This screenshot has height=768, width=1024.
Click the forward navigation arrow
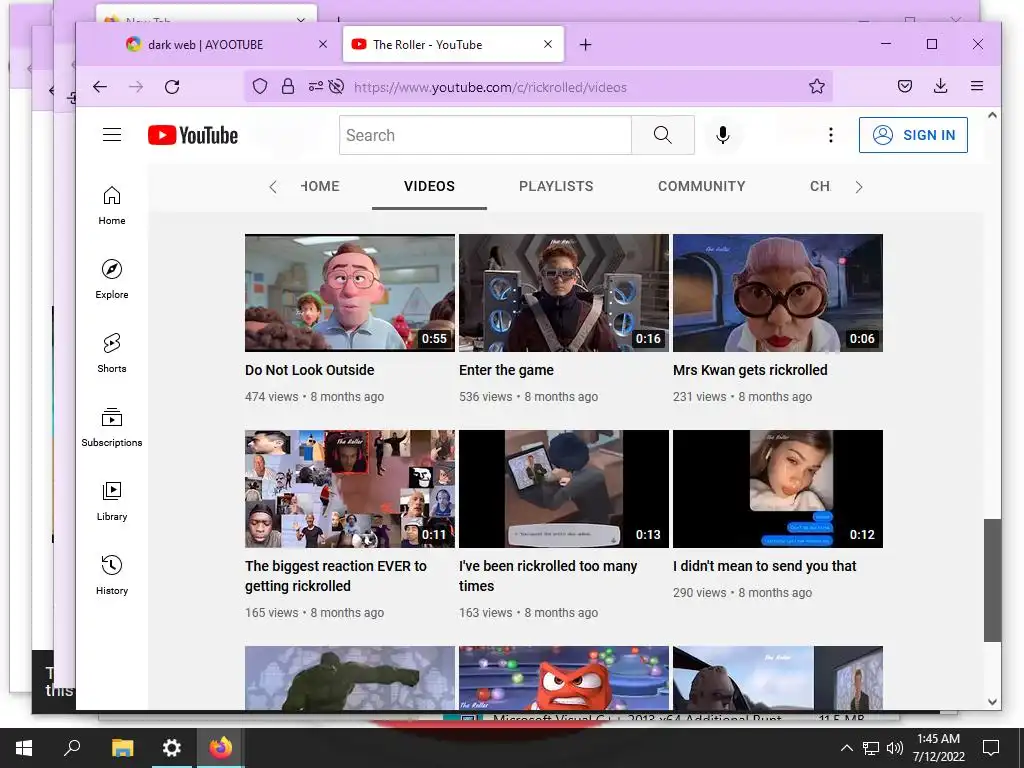click(136, 87)
